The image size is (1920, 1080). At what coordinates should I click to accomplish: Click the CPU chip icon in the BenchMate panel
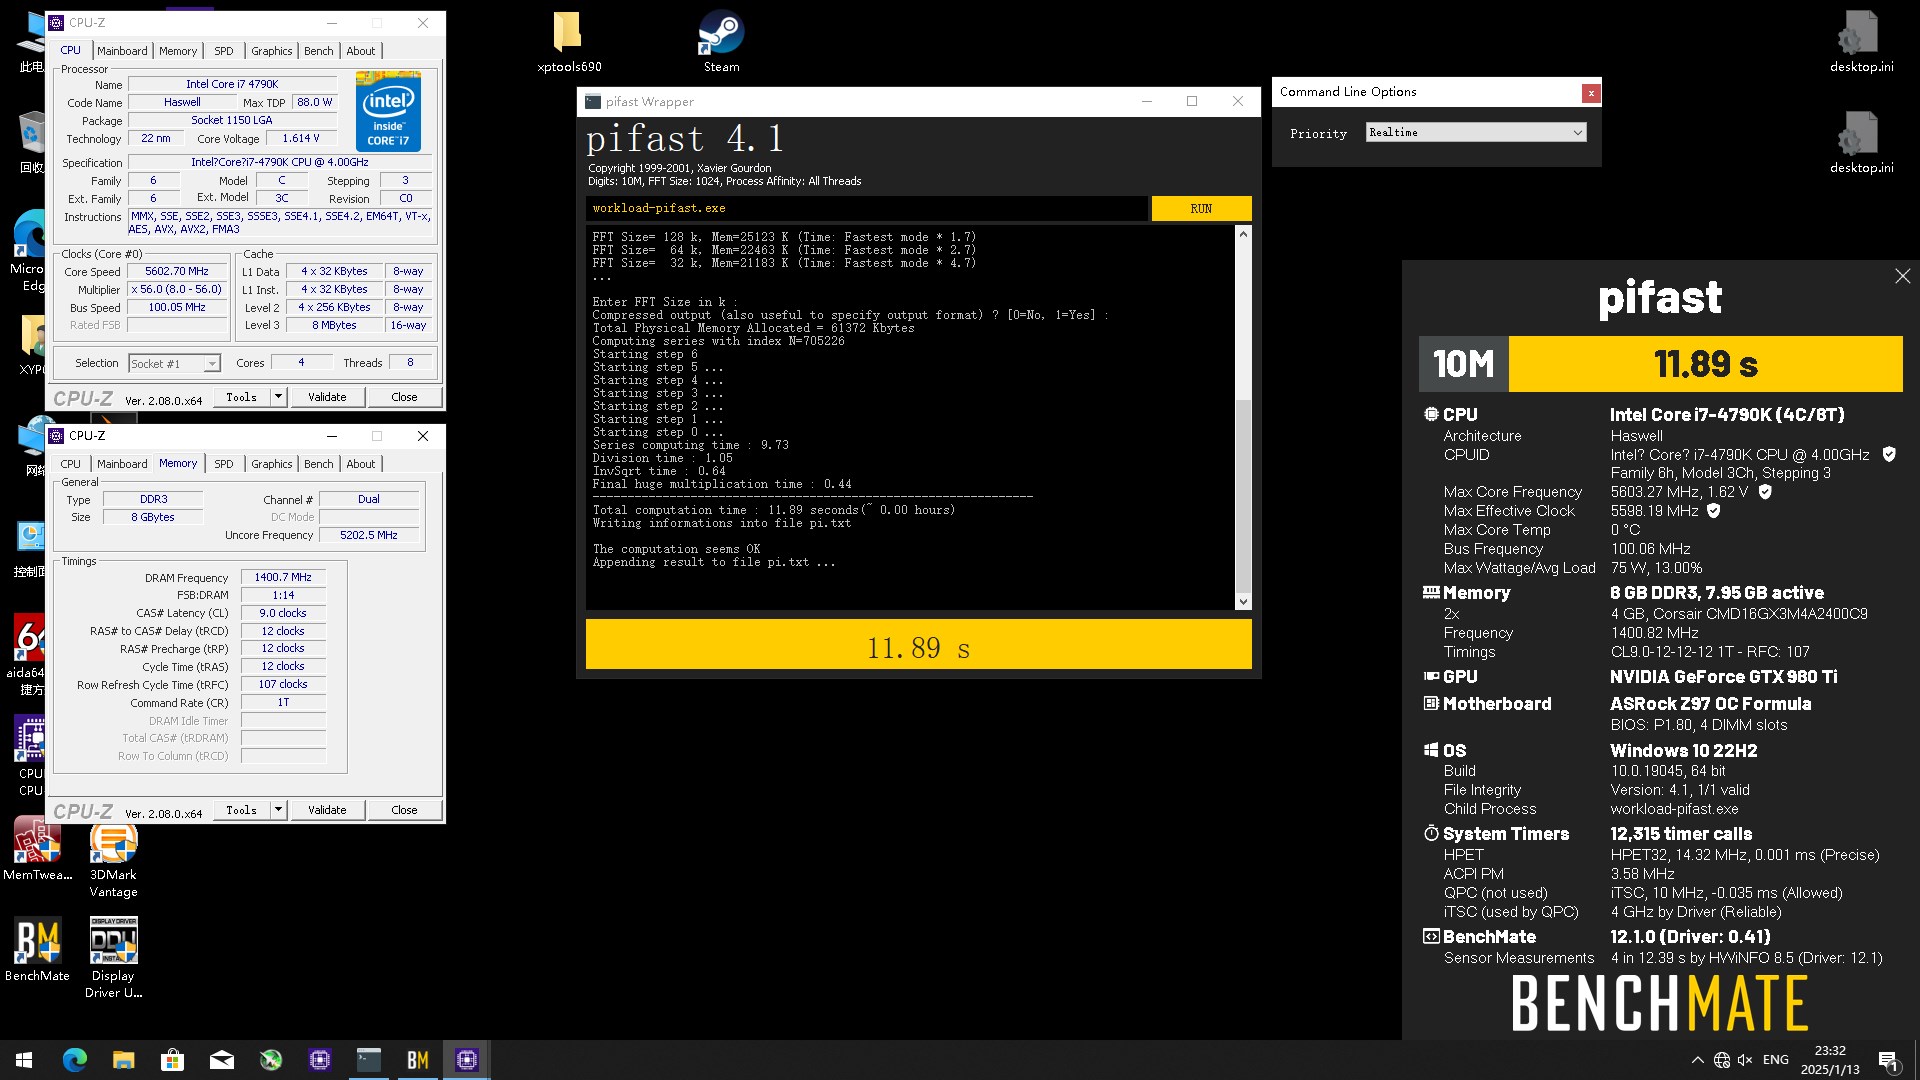(1431, 414)
